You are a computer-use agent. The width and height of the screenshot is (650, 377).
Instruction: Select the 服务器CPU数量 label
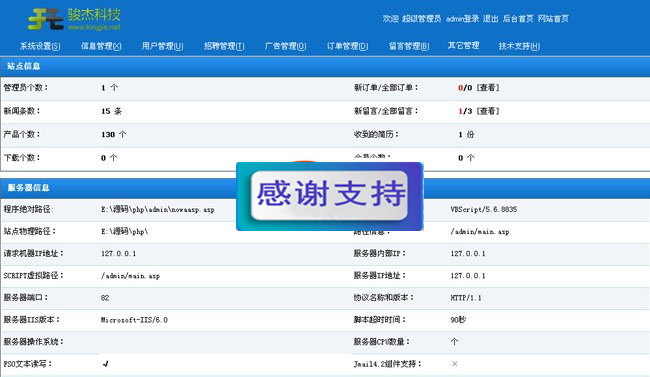[x=381, y=342]
